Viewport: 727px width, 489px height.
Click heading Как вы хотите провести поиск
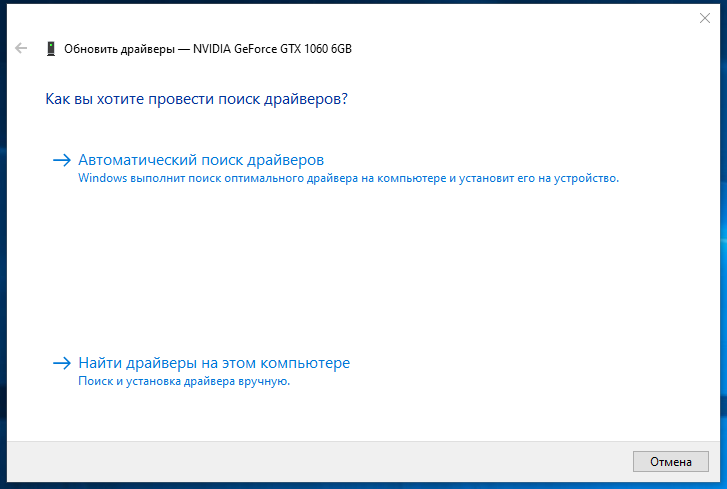196,99
